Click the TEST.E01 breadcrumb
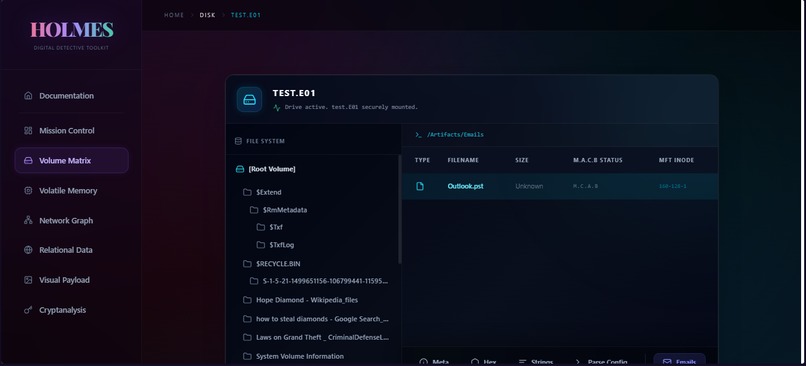Image resolution: width=806 pixels, height=366 pixels. (246, 15)
